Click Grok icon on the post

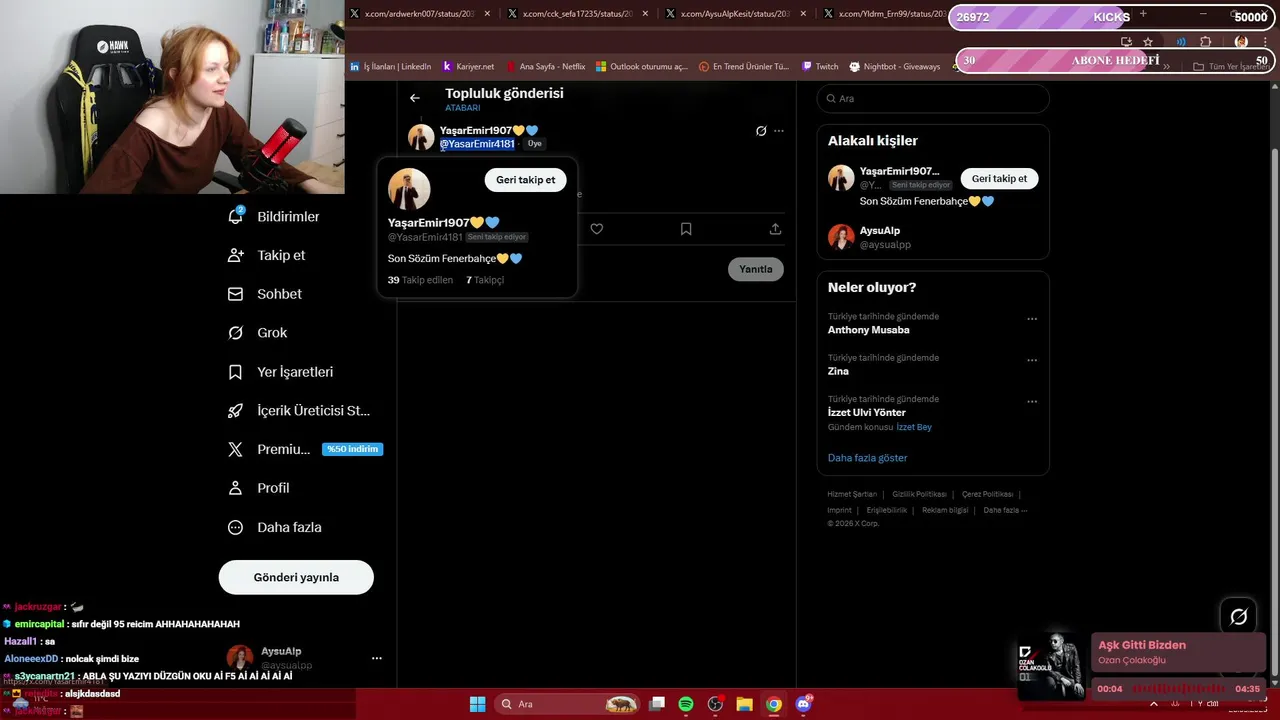tap(761, 131)
